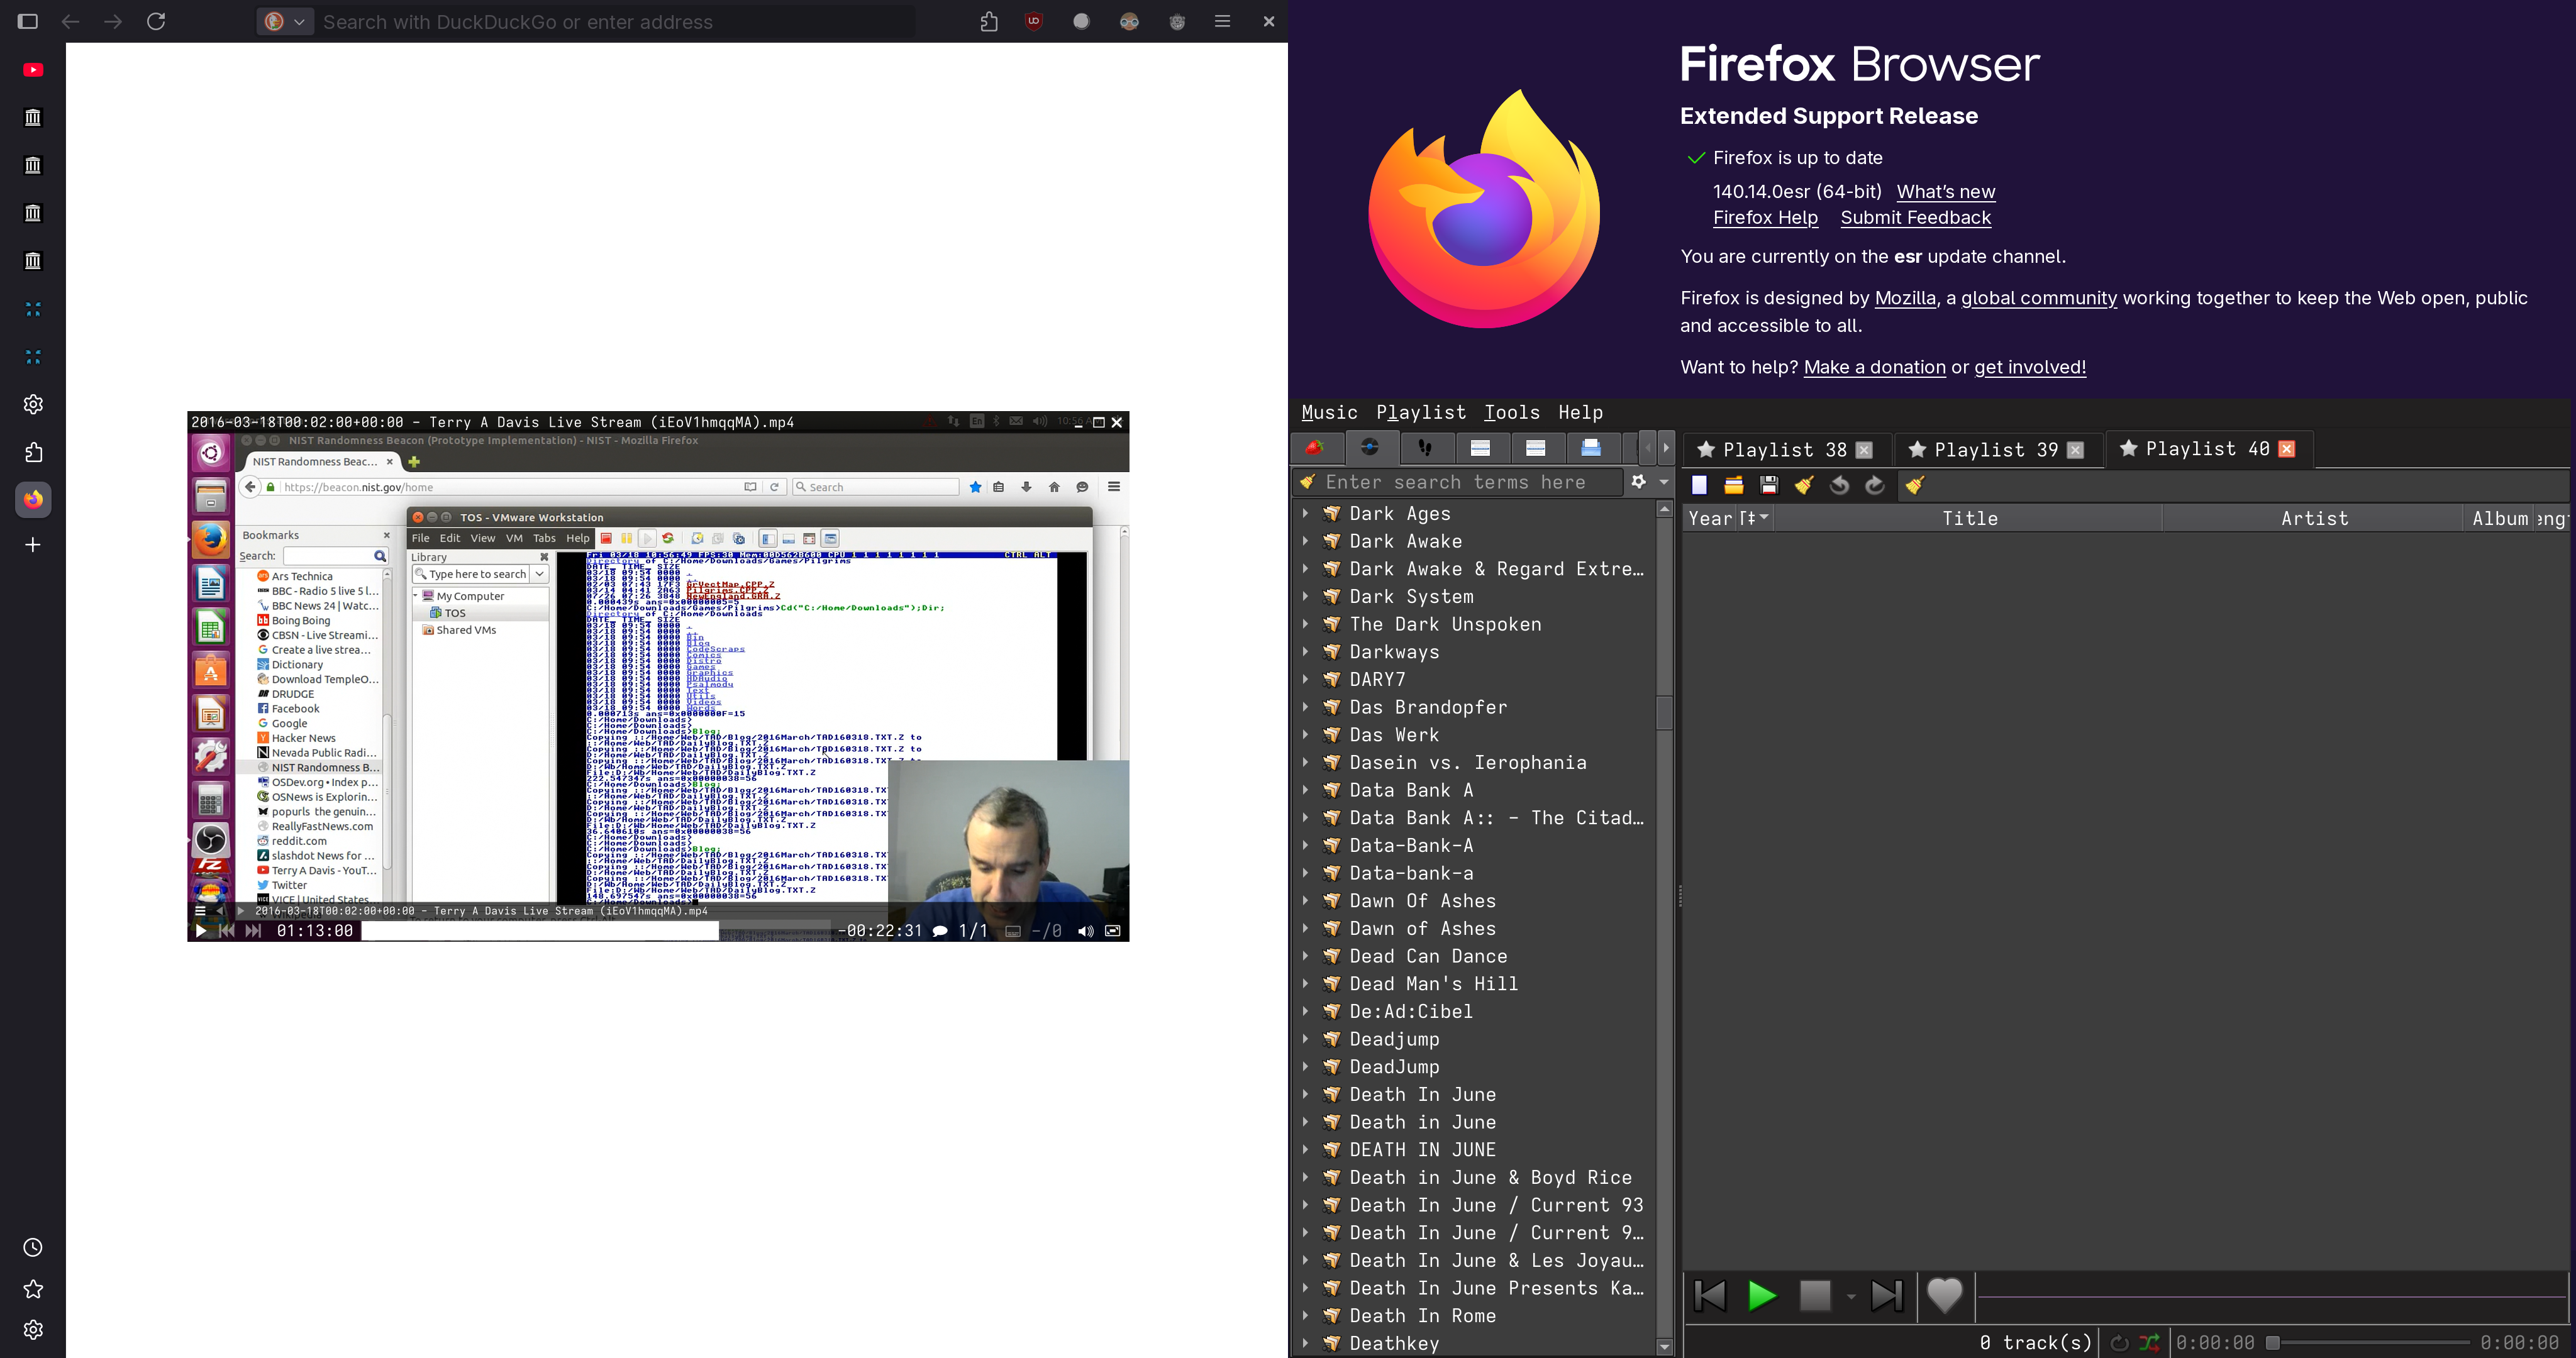This screenshot has height=1358, width=2576.
Task: Open the Tools menu
Action: (x=1512, y=412)
